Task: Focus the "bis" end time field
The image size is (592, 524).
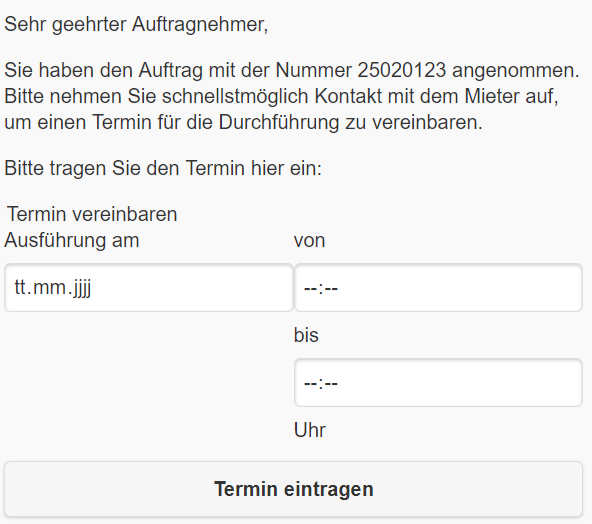Action: point(438,383)
